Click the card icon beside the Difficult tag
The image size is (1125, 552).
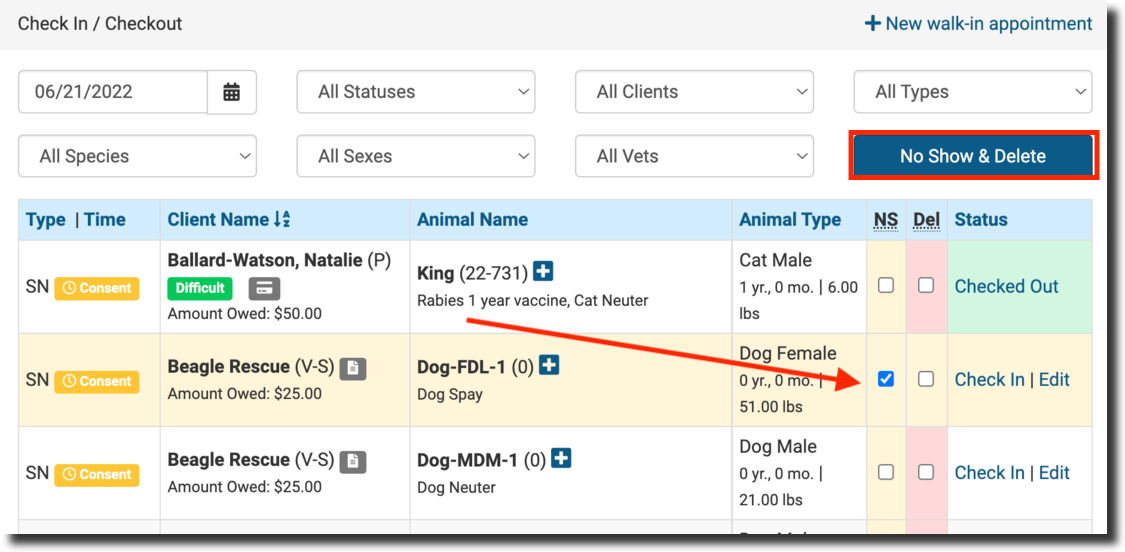coord(264,288)
